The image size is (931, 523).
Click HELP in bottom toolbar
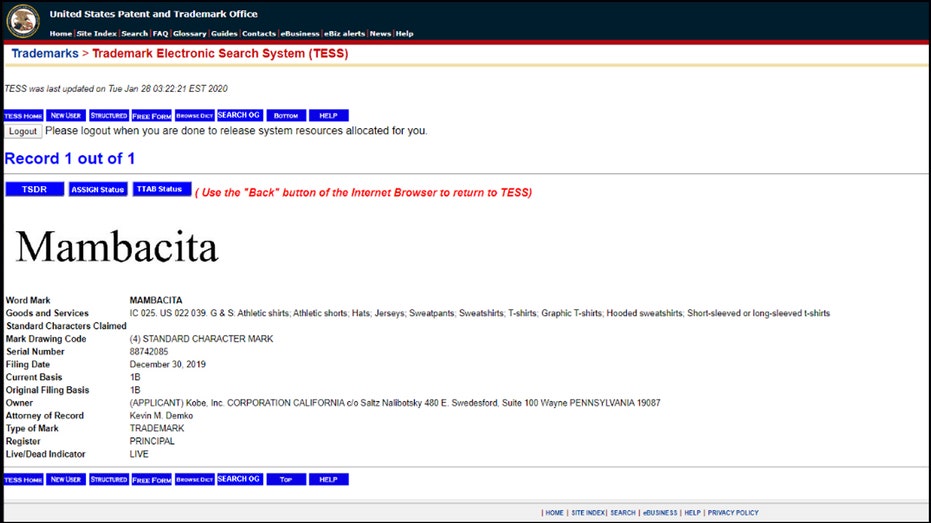point(328,480)
